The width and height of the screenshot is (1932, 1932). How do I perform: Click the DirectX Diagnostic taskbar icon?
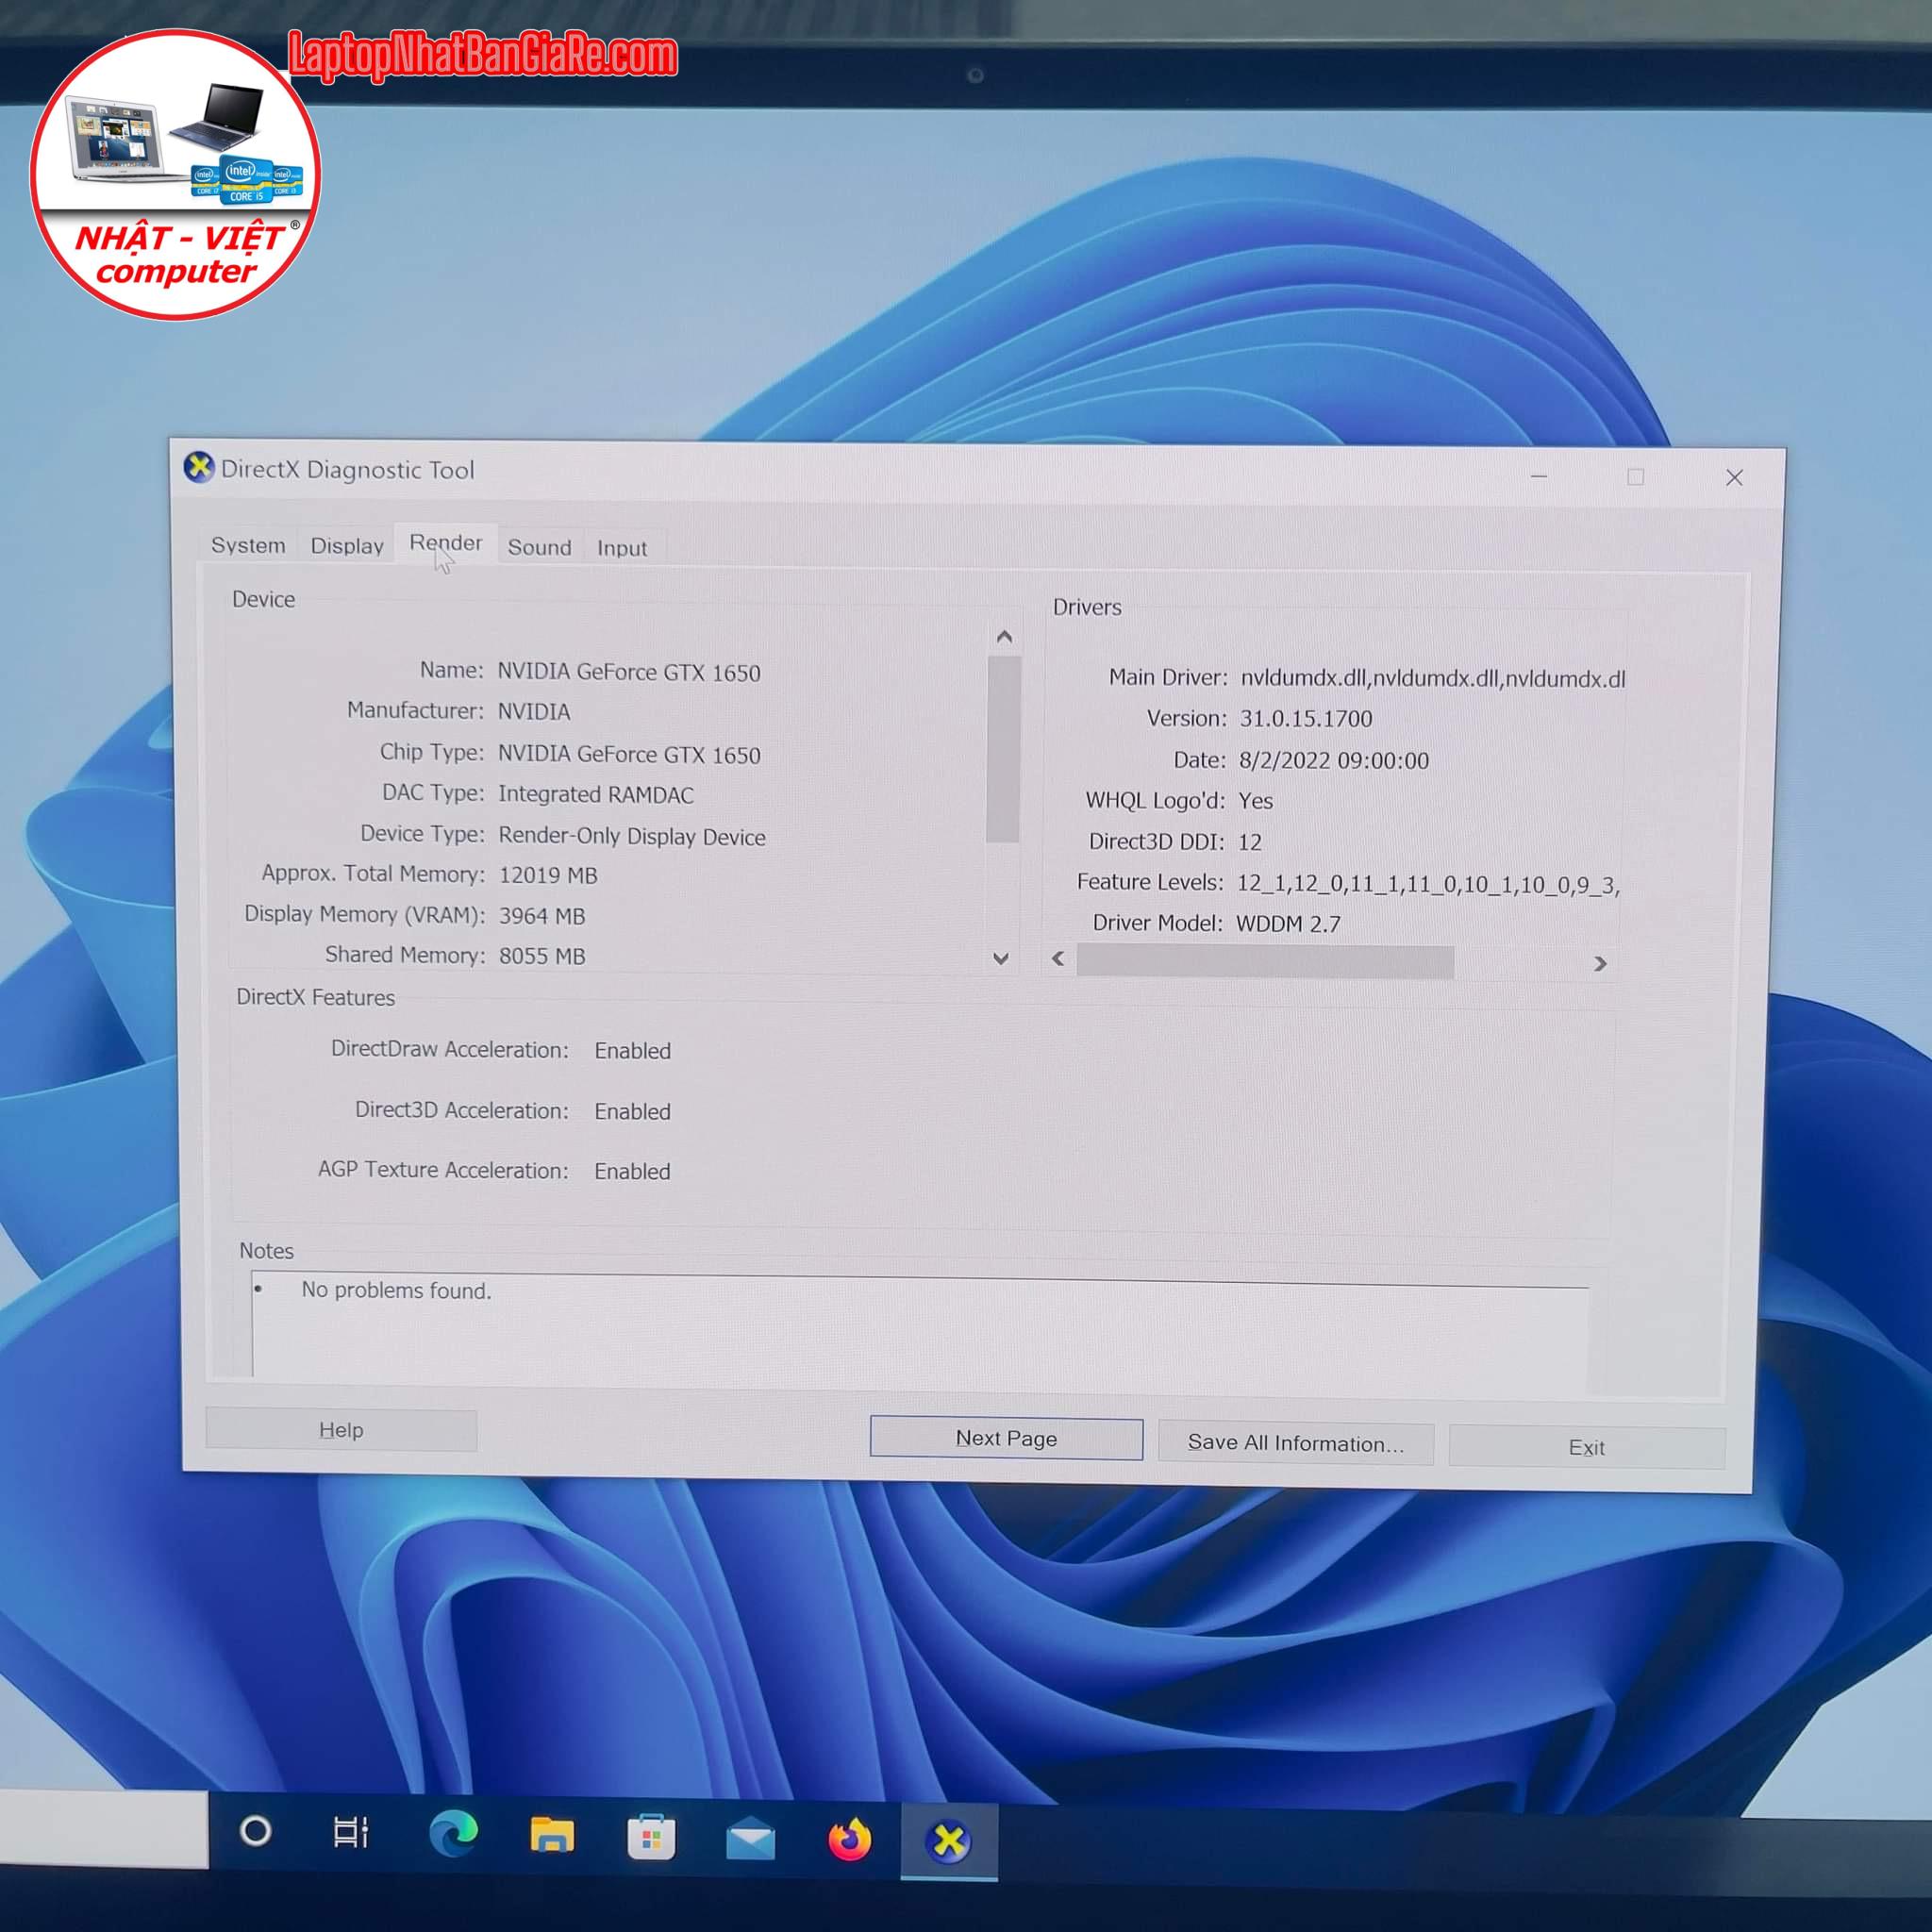coord(948,1841)
